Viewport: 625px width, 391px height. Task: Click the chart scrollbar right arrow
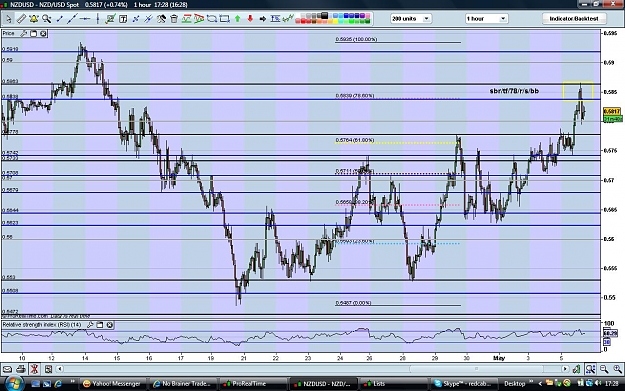[565, 369]
